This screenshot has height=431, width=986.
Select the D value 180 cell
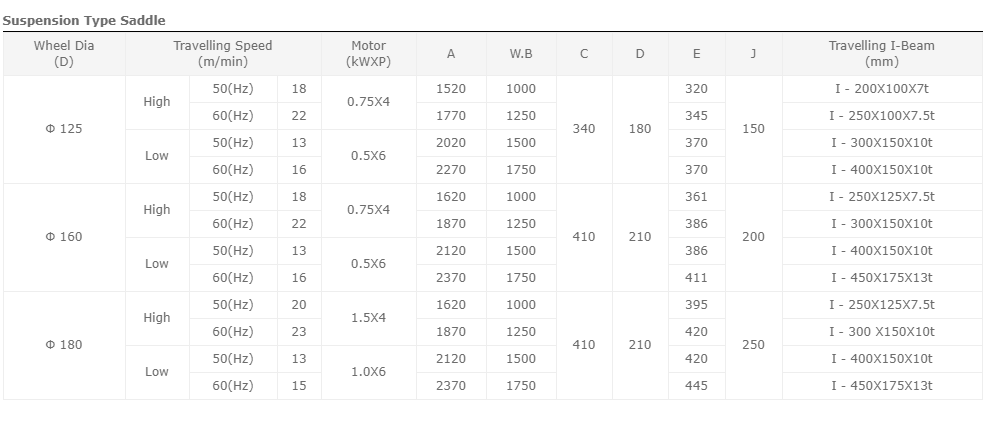(640, 130)
